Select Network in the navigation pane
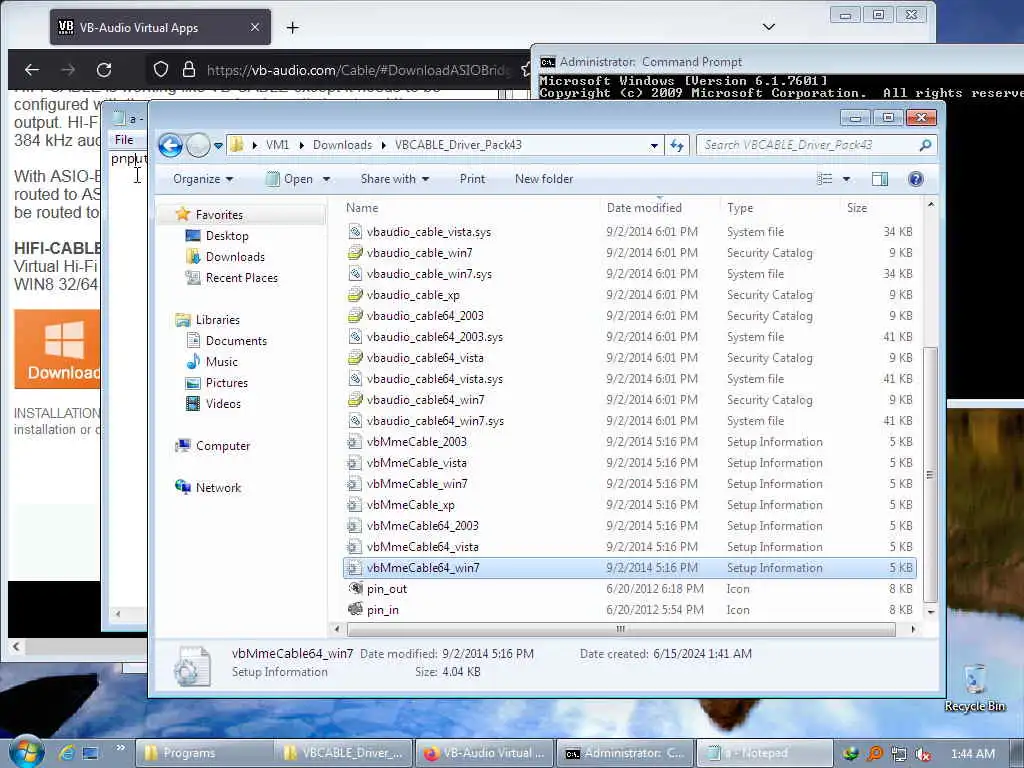 (218, 487)
